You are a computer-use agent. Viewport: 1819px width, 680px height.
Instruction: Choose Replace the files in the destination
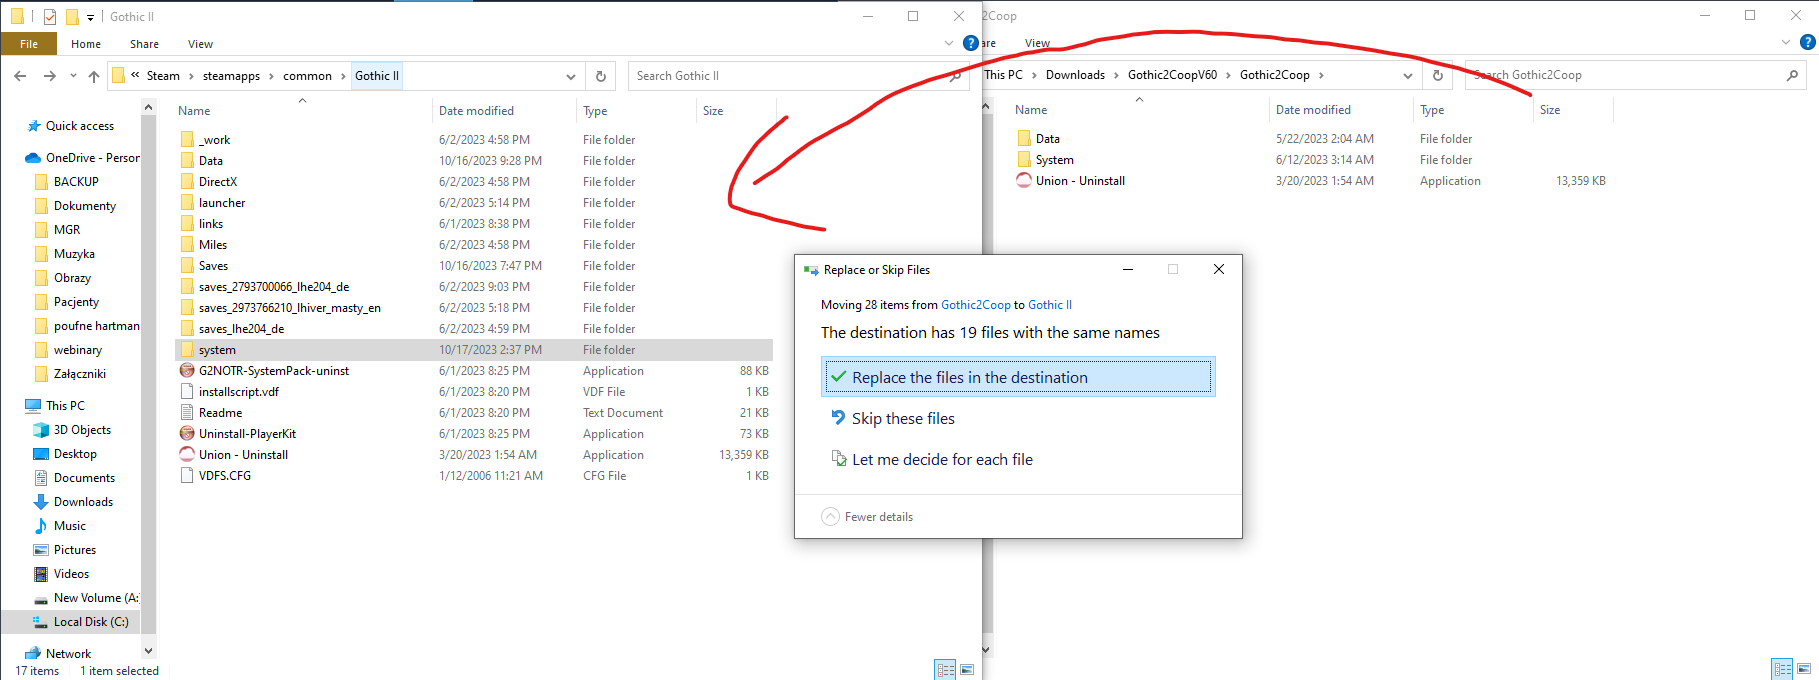pyautogui.click(x=1018, y=377)
